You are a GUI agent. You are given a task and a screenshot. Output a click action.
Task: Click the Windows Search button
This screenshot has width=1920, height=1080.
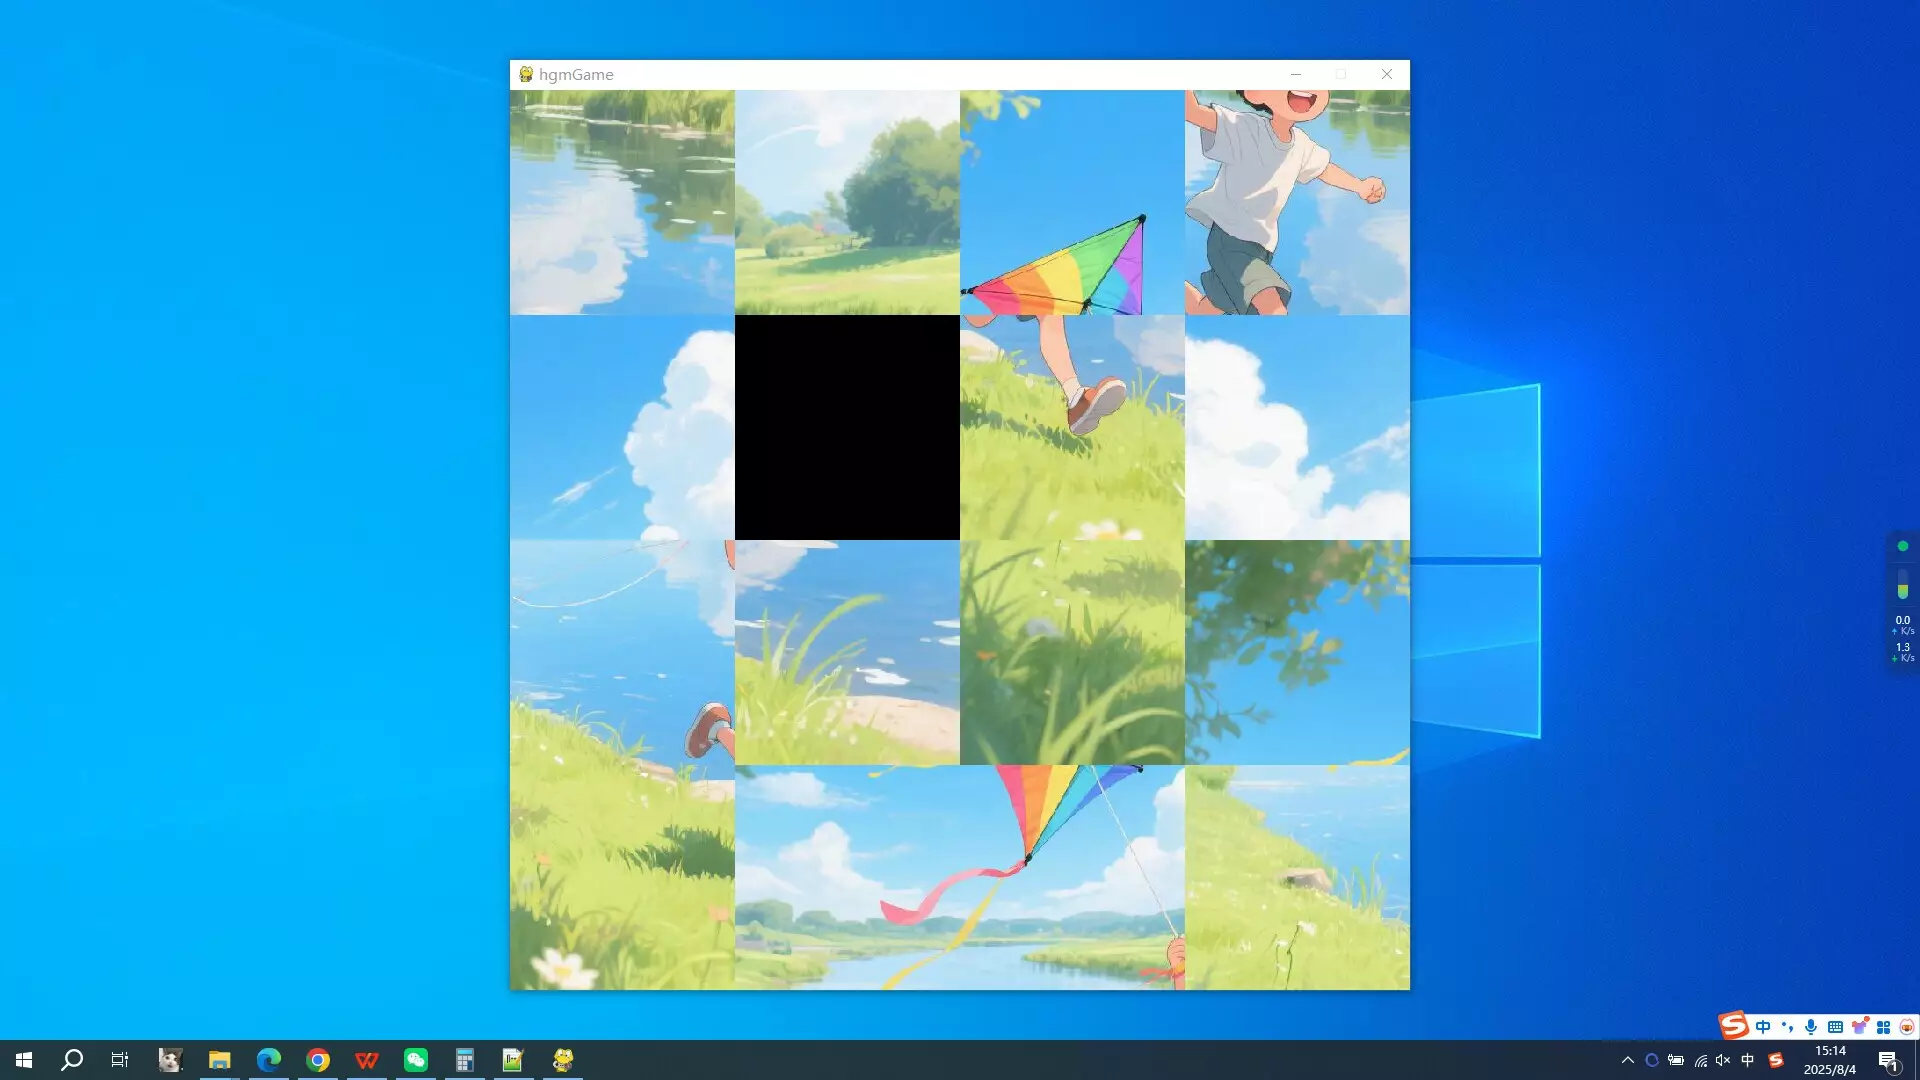click(x=70, y=1059)
